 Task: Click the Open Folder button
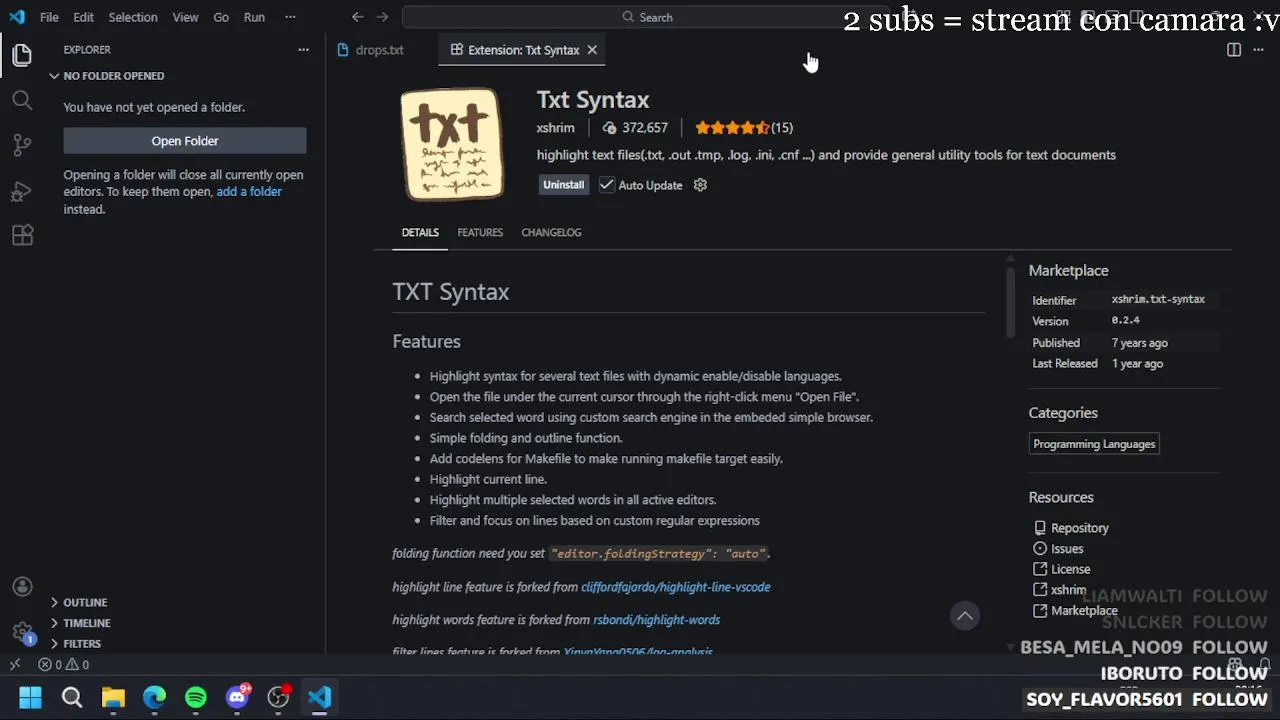185,141
